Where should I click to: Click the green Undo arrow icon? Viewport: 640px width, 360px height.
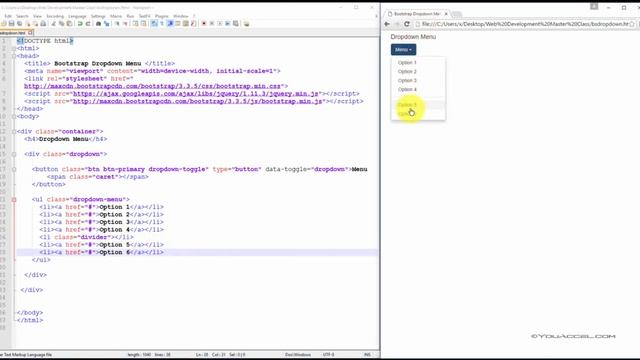[80, 24]
